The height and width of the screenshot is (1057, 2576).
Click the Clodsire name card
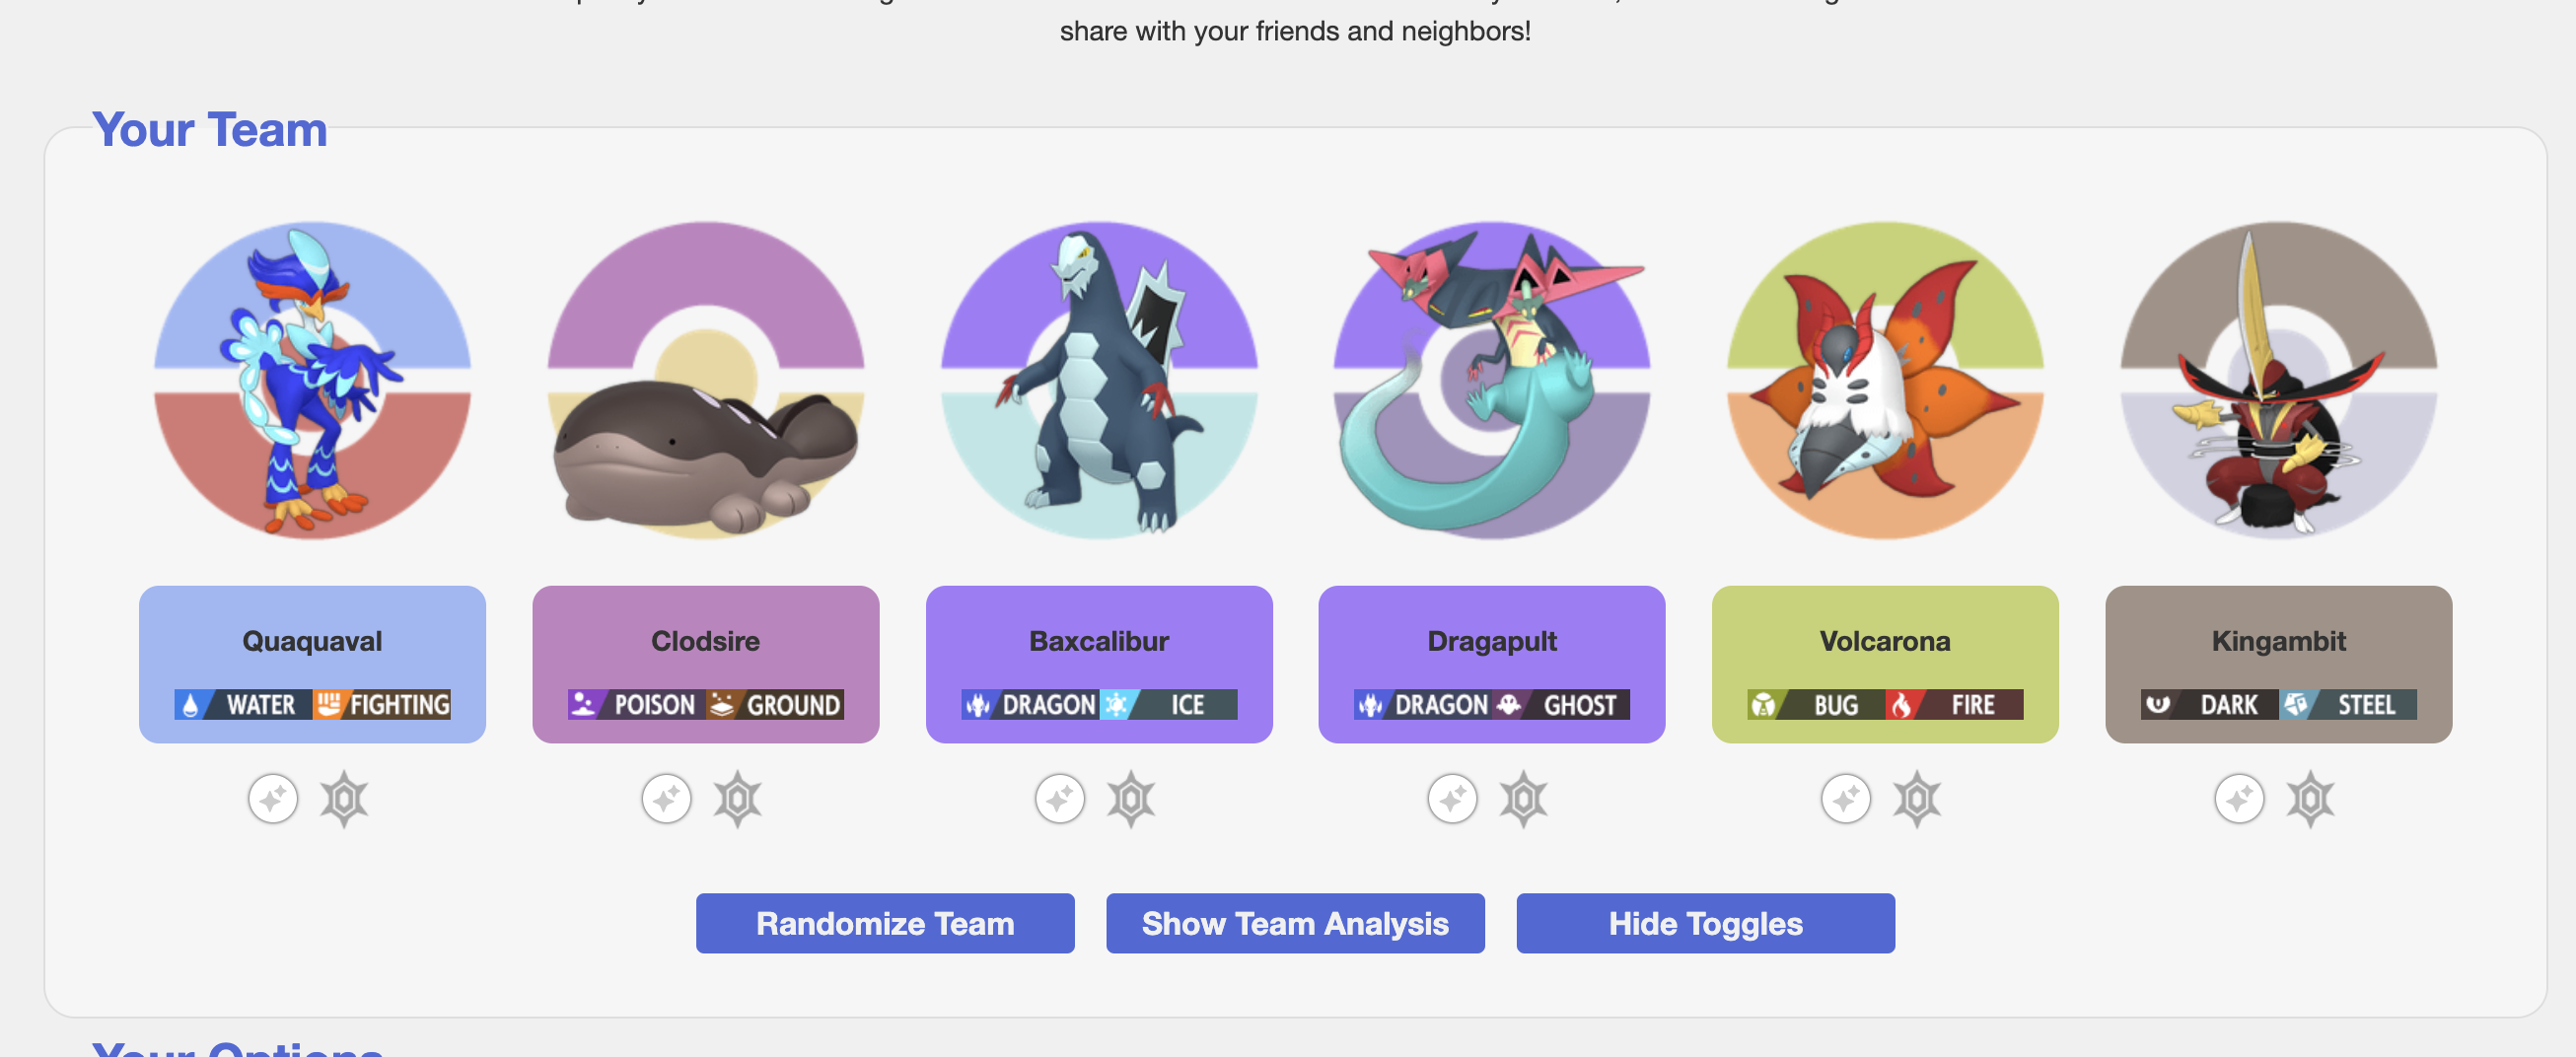pyautogui.click(x=706, y=664)
